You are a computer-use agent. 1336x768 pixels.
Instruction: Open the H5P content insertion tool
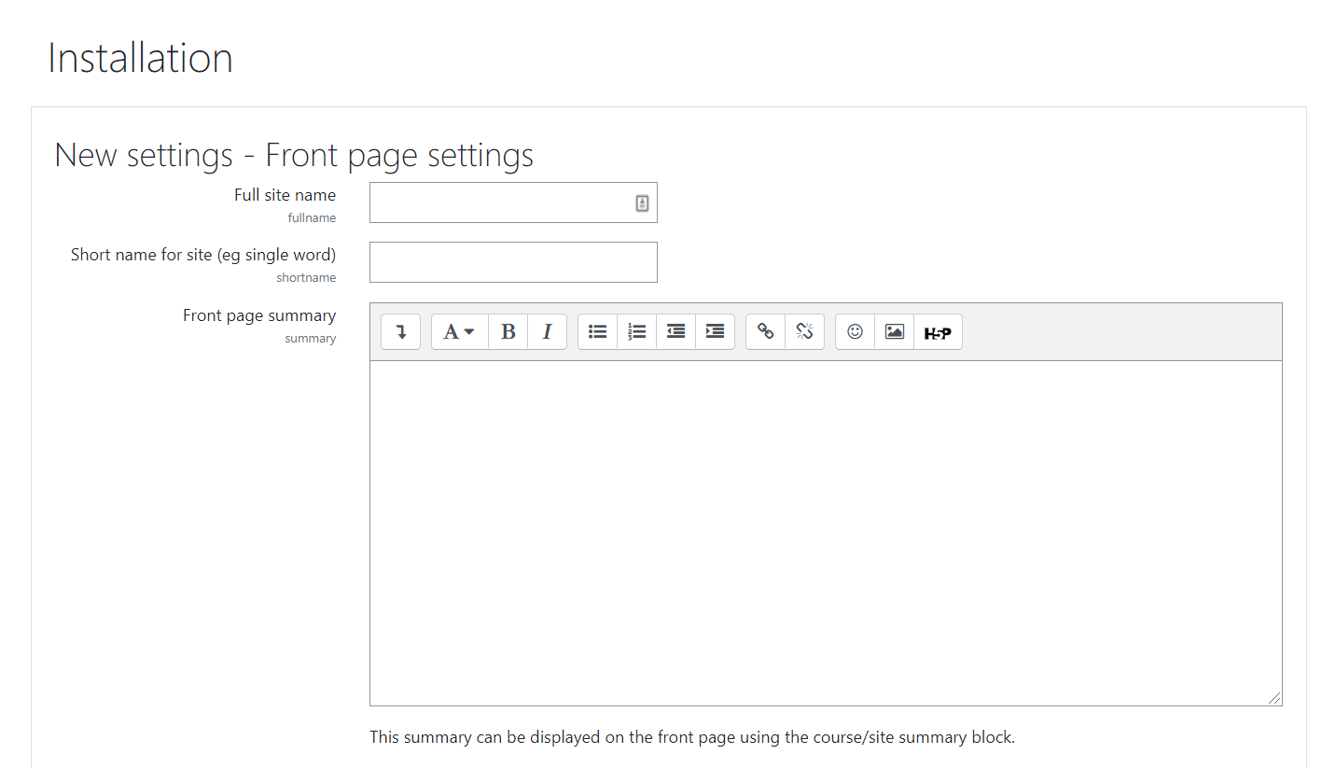point(938,331)
